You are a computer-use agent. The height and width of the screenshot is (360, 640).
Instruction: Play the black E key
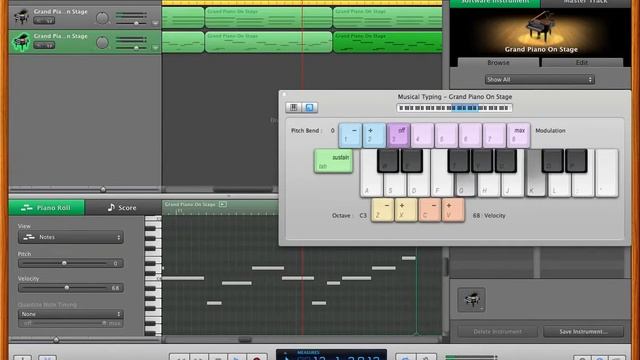click(x=411, y=160)
